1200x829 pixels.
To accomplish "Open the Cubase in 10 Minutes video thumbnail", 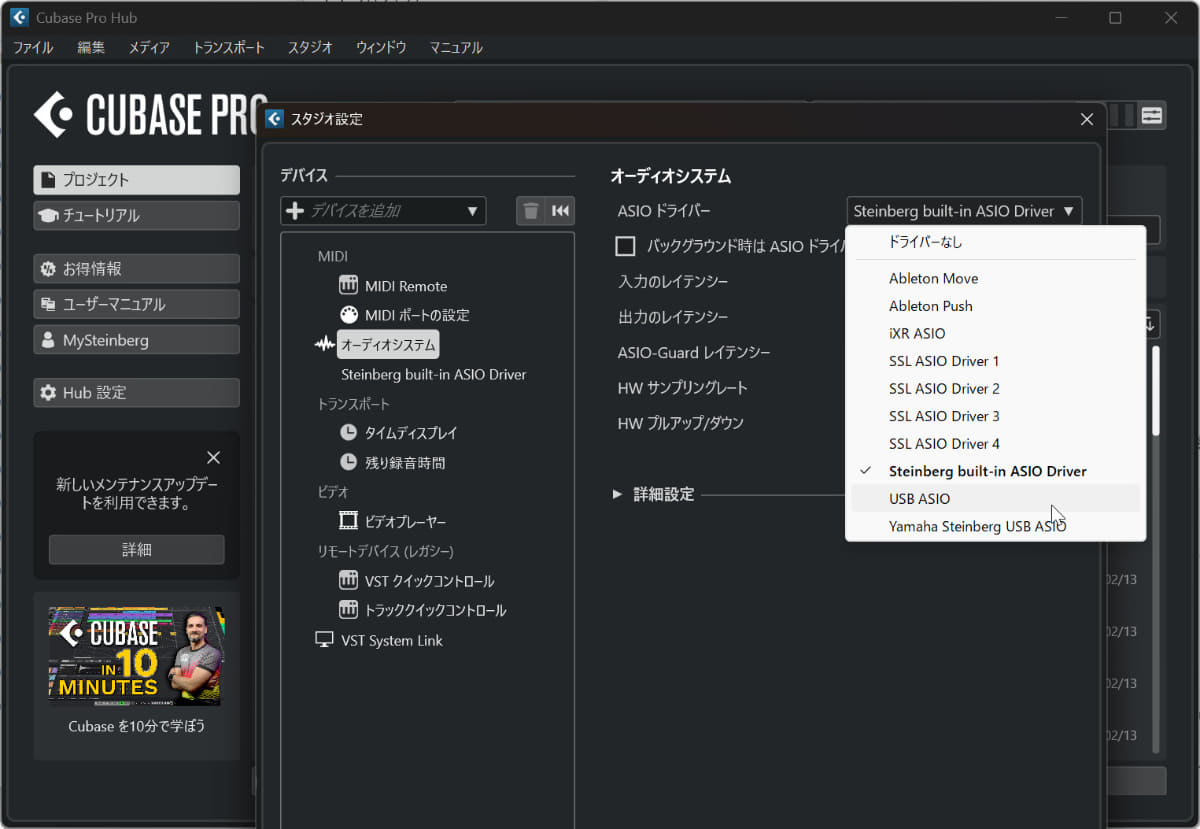I will (x=136, y=656).
